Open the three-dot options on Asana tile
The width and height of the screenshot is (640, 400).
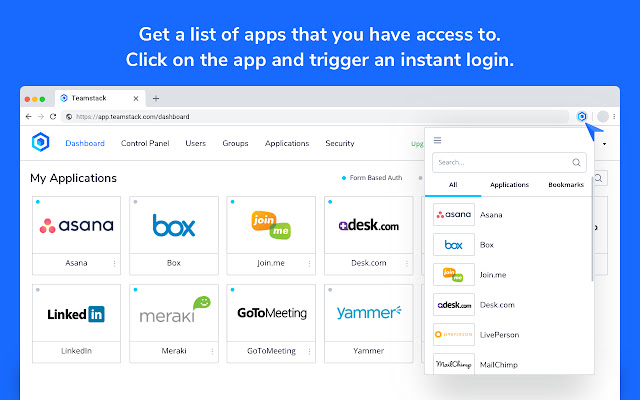point(114,264)
